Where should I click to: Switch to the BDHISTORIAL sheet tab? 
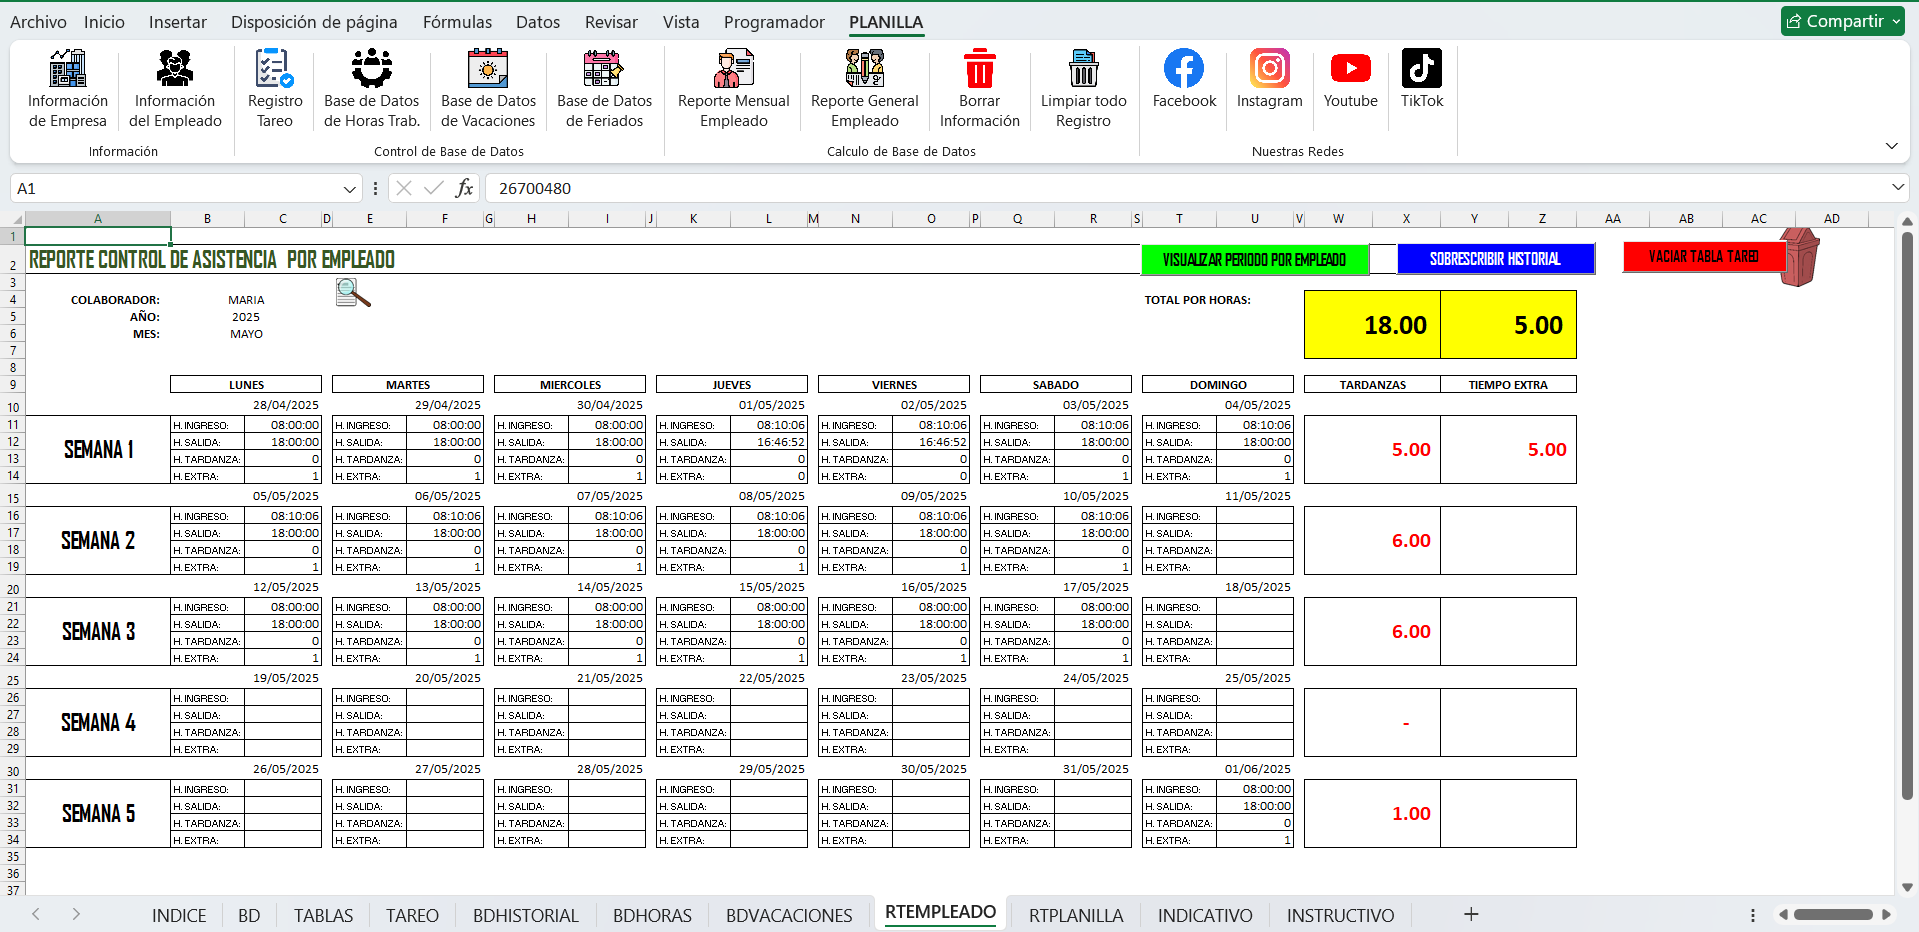(x=525, y=915)
